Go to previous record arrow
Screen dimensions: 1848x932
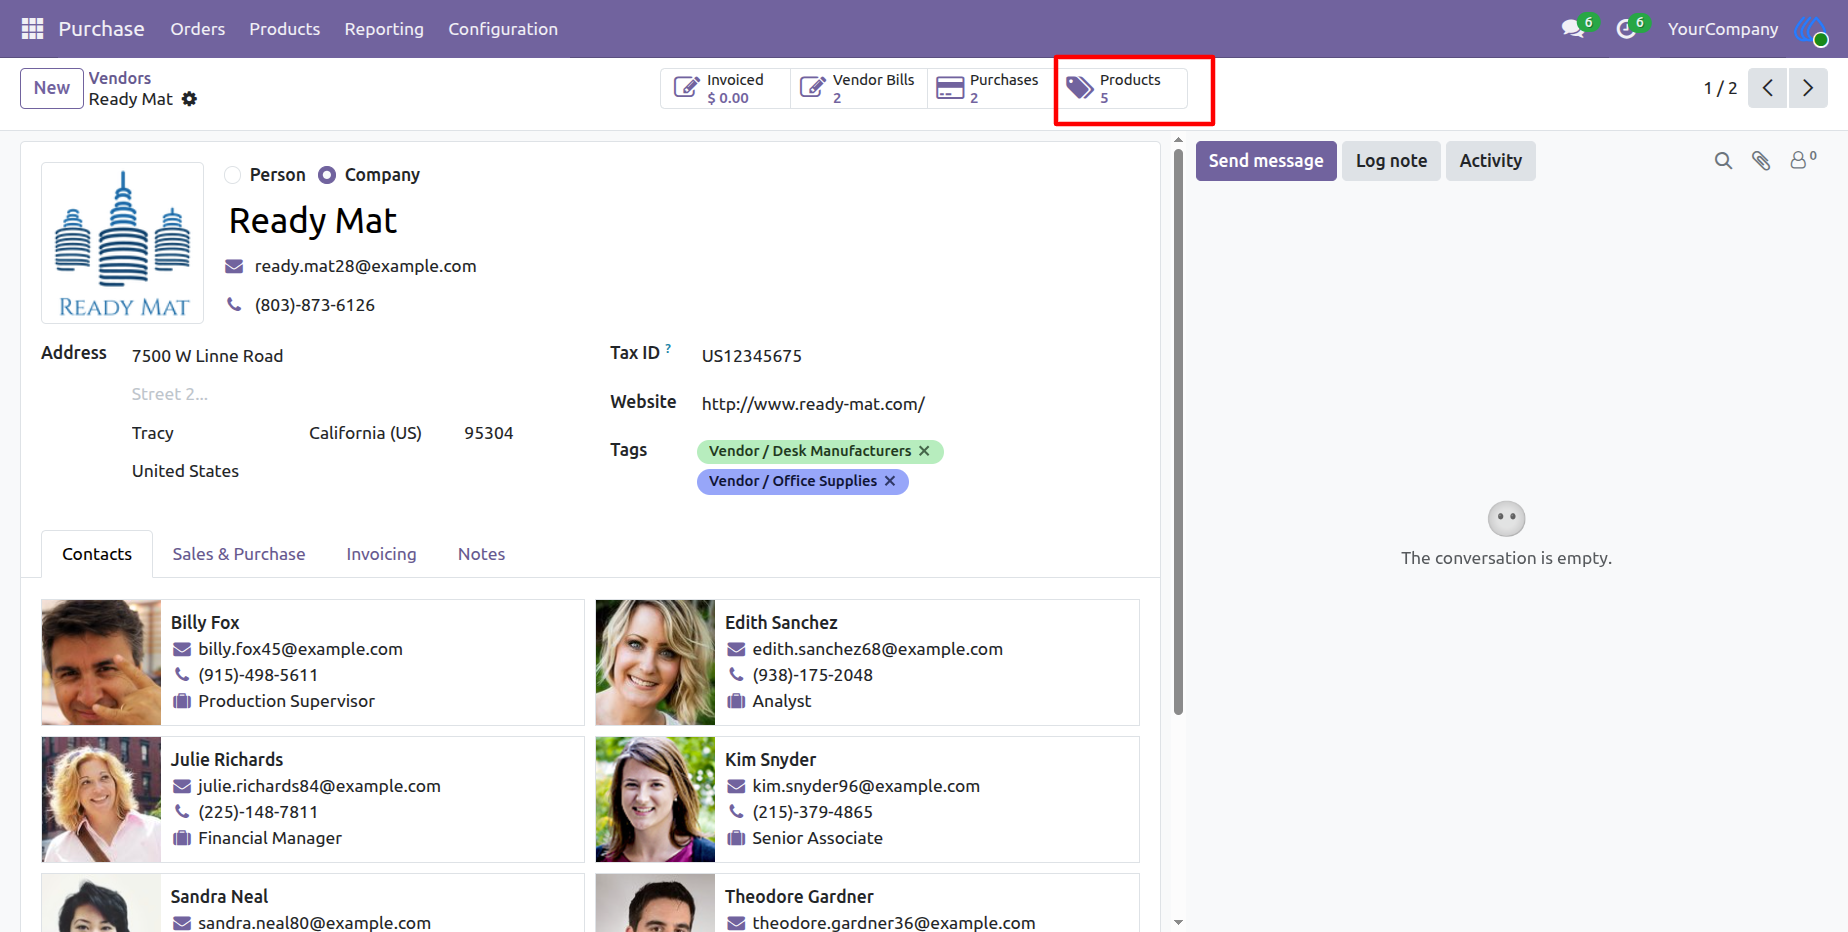pos(1768,88)
